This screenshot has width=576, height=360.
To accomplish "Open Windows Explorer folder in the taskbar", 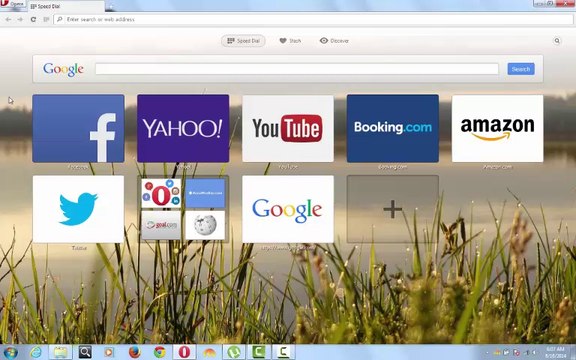I will click(60, 352).
